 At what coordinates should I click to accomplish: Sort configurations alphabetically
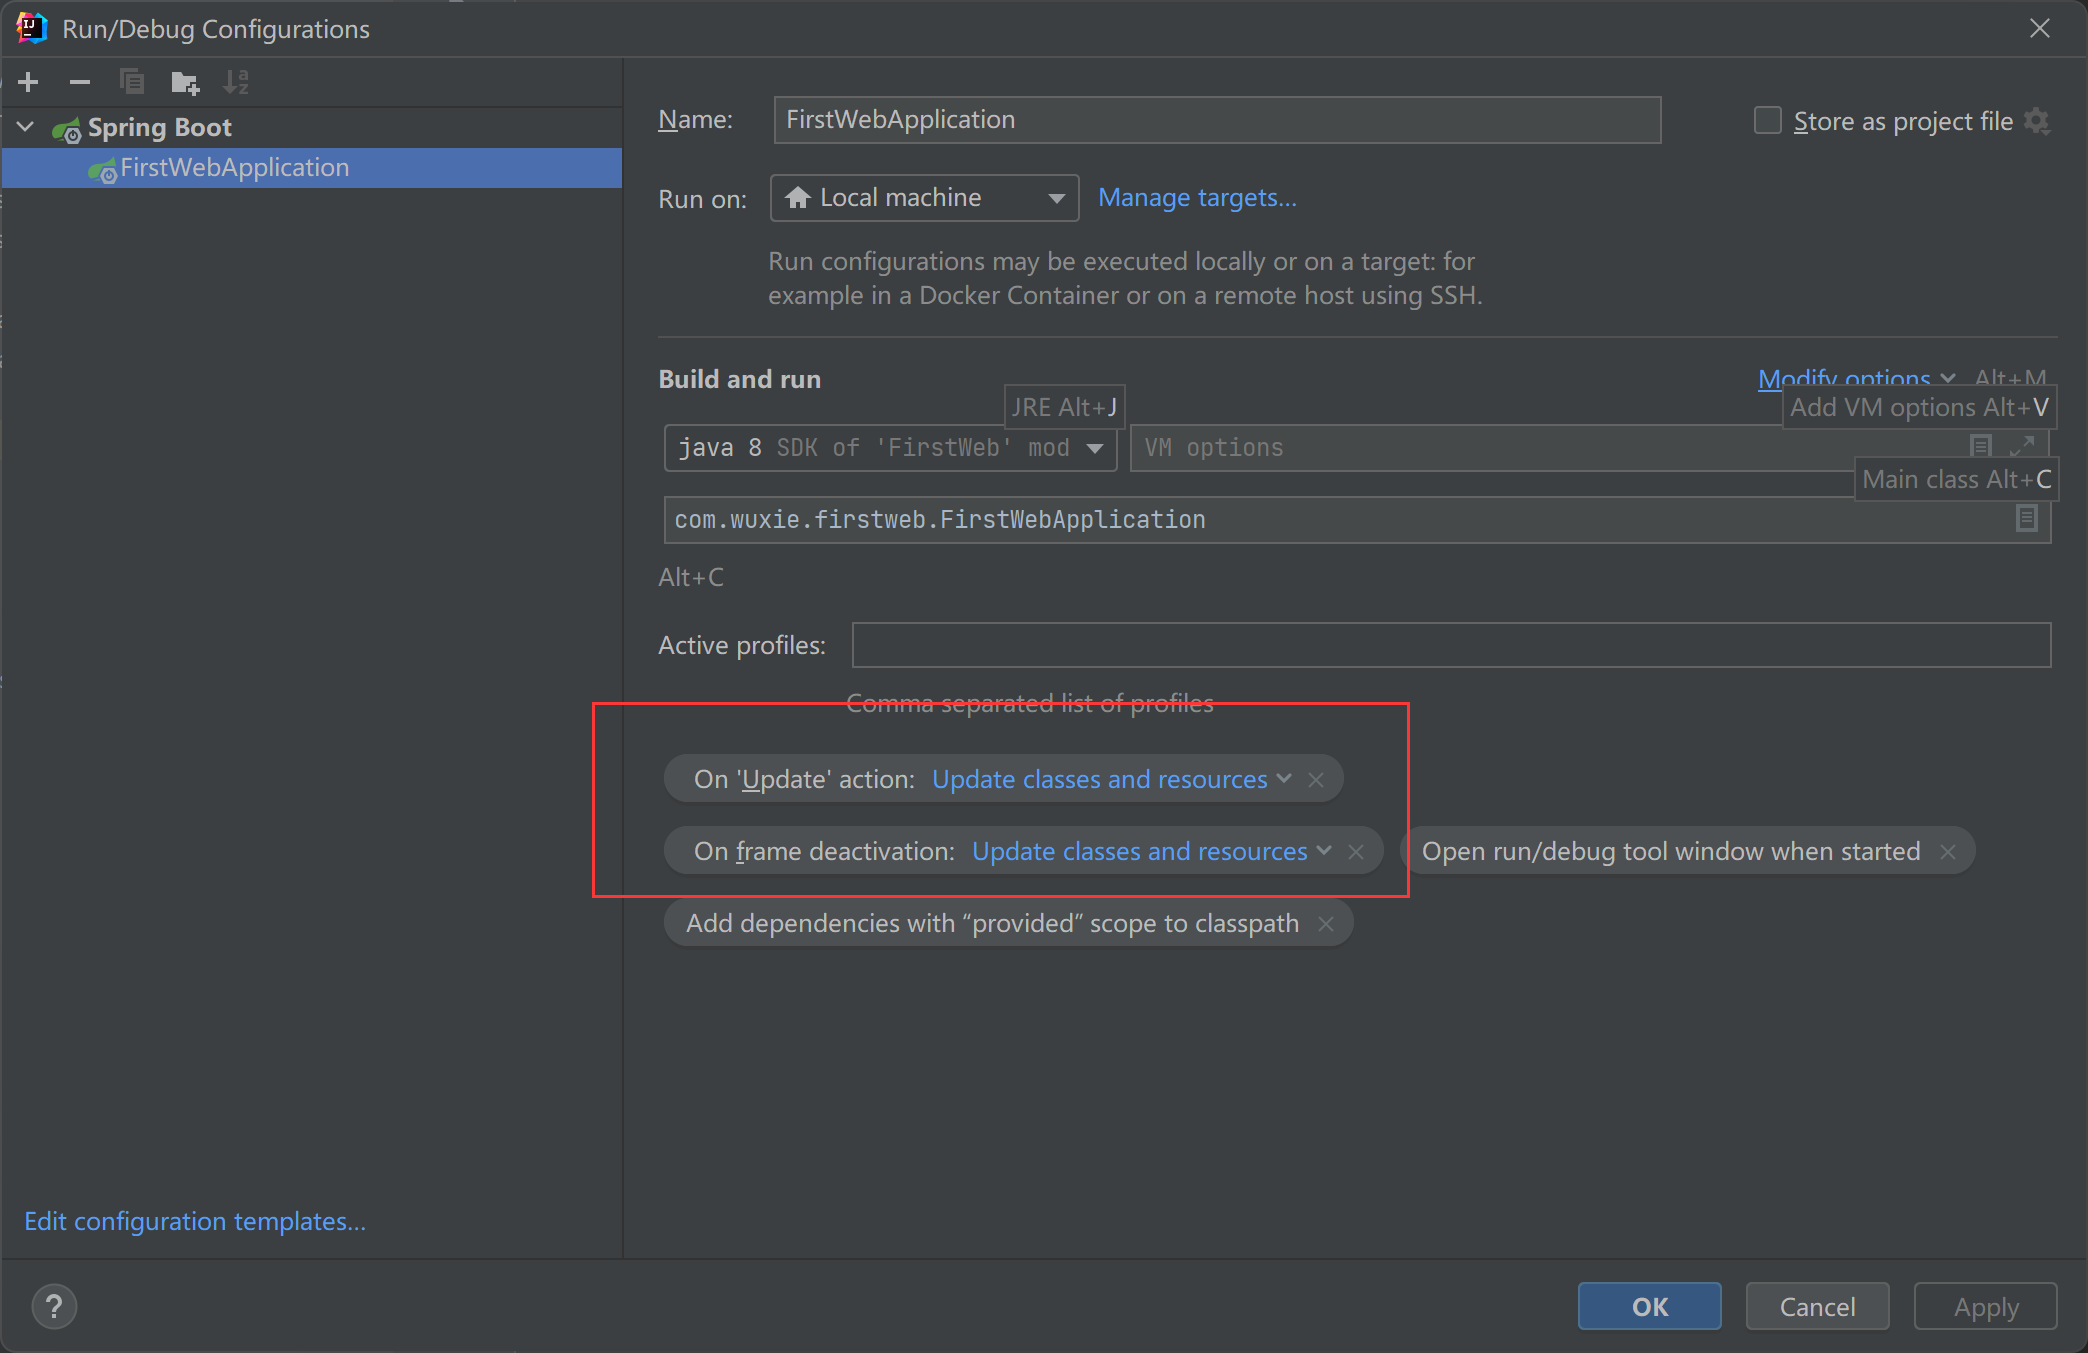(x=236, y=82)
